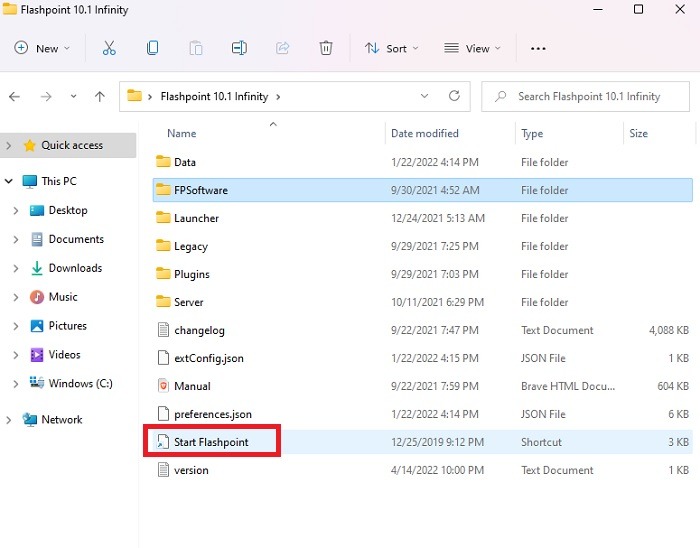Click the Paste clipboard icon

pos(196,48)
